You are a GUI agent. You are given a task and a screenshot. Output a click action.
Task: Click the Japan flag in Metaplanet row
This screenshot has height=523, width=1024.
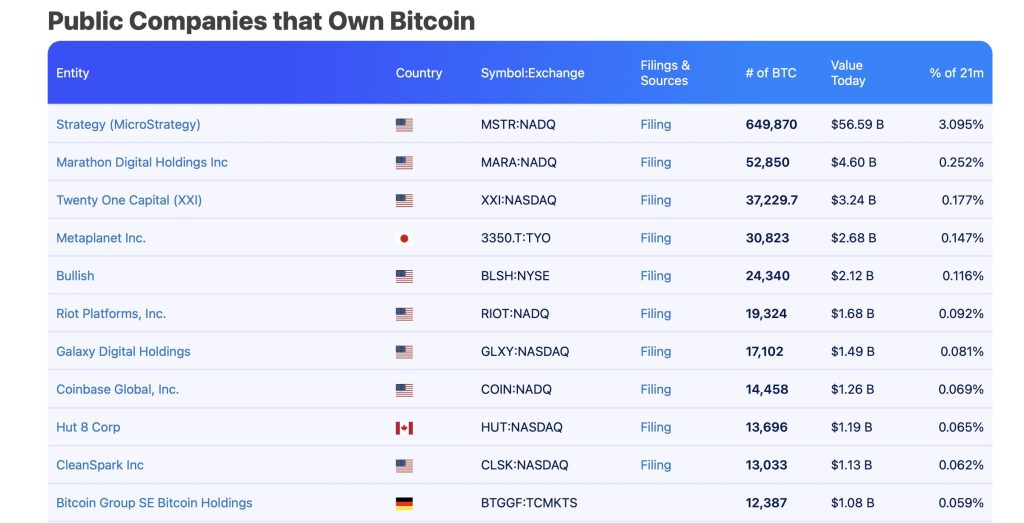tap(404, 238)
